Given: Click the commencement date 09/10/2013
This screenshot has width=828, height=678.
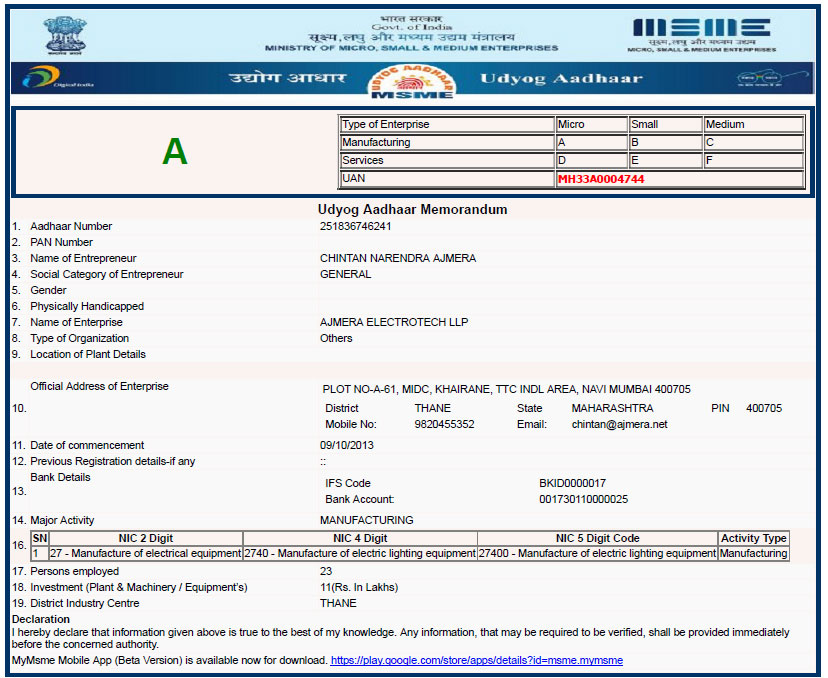Looking at the screenshot, I should point(346,445).
